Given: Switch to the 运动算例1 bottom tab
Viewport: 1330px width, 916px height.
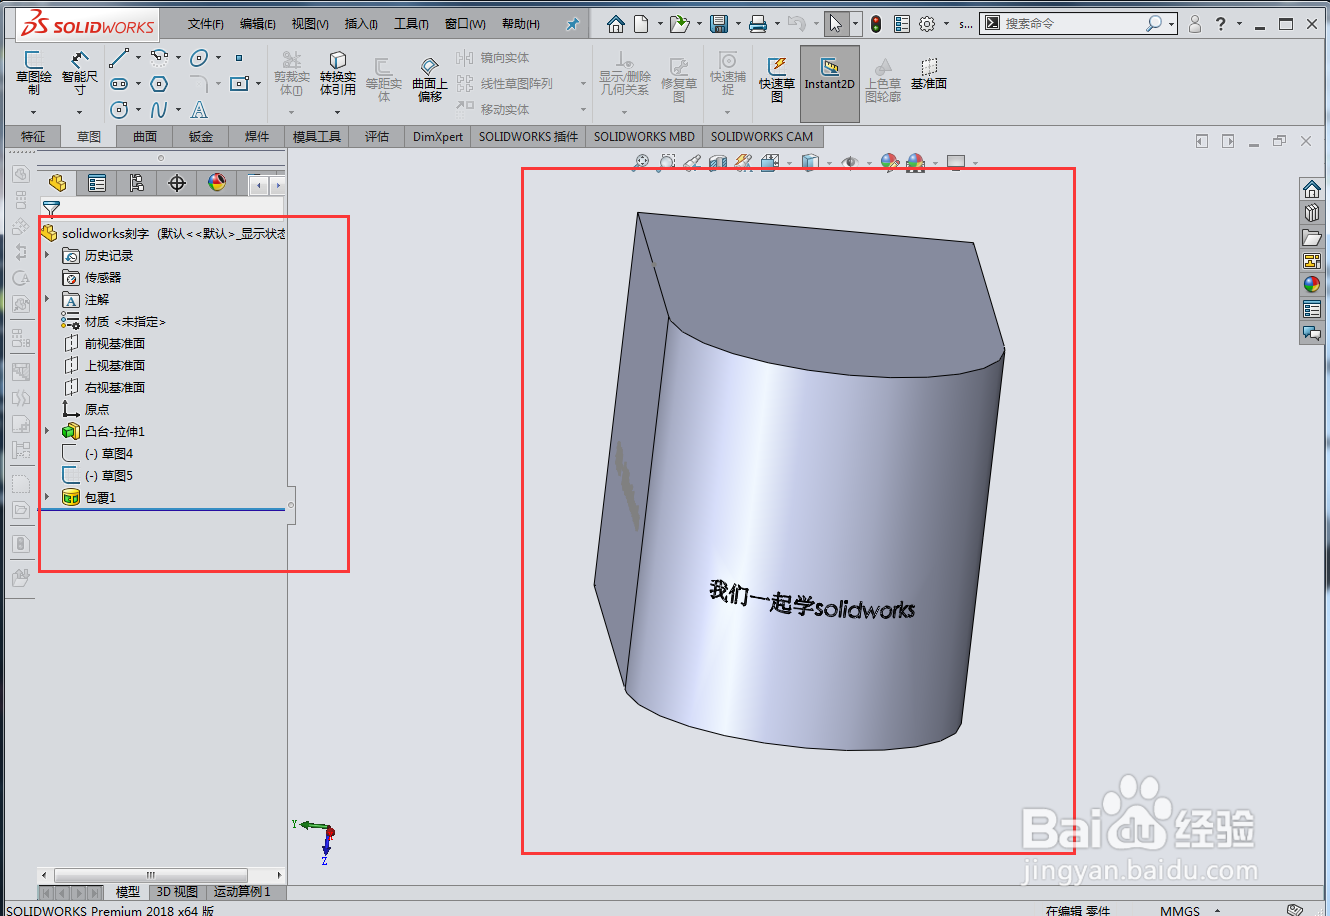Looking at the screenshot, I should point(242,891).
